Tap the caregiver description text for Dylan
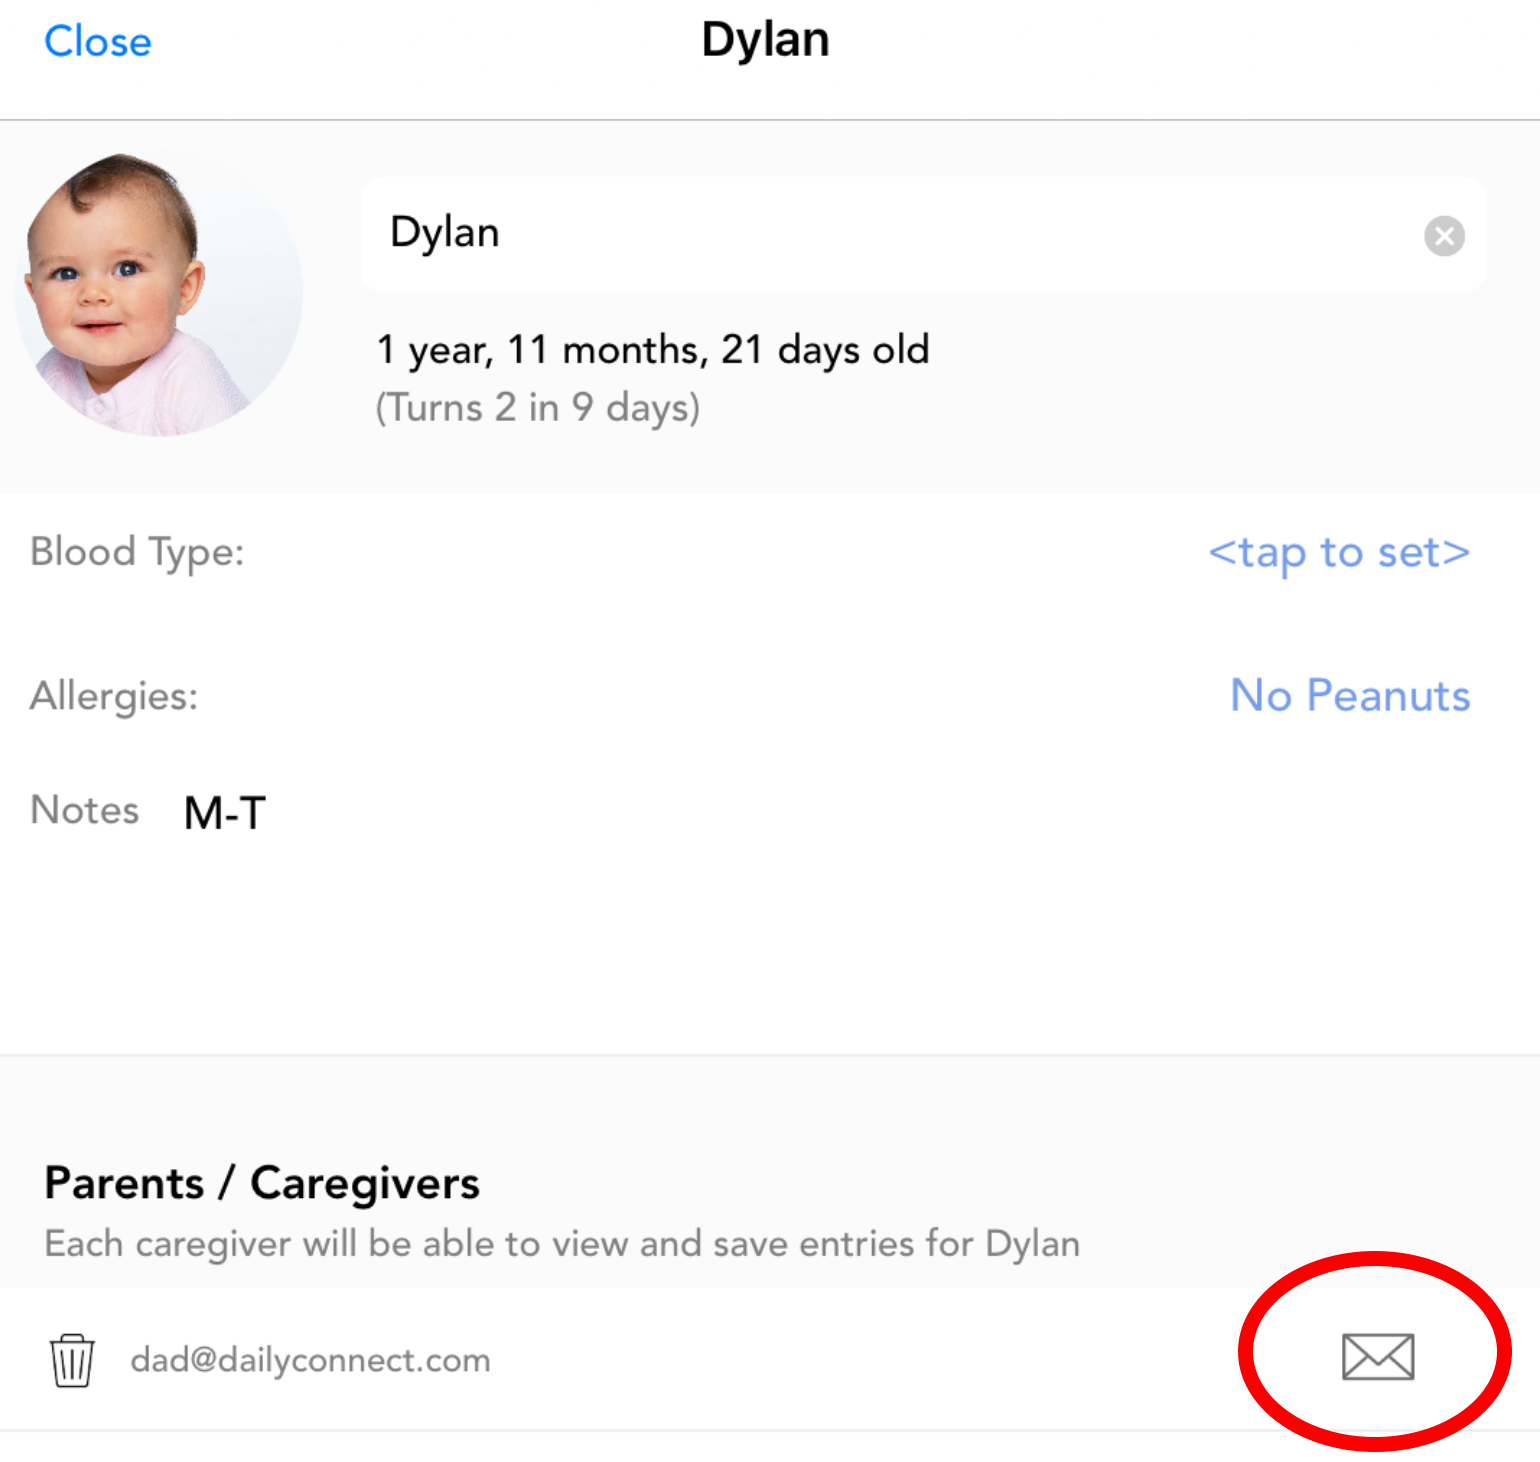The width and height of the screenshot is (1540, 1462). coord(562,1244)
